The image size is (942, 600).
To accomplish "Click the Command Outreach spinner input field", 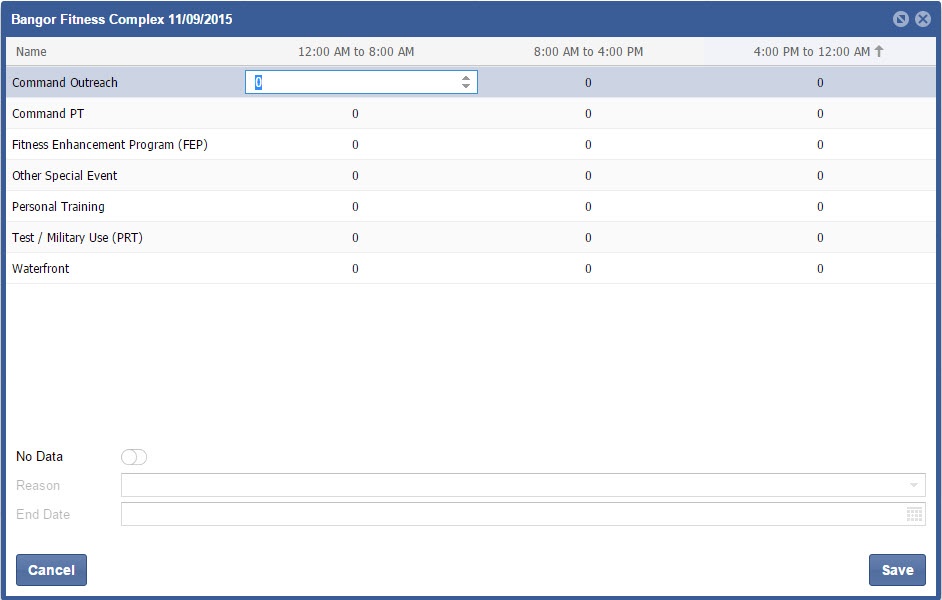I will 350,83.
